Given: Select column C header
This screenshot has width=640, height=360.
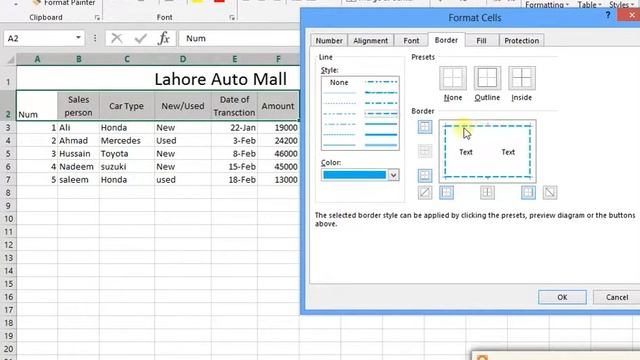Looking at the screenshot, I should coord(127,59).
